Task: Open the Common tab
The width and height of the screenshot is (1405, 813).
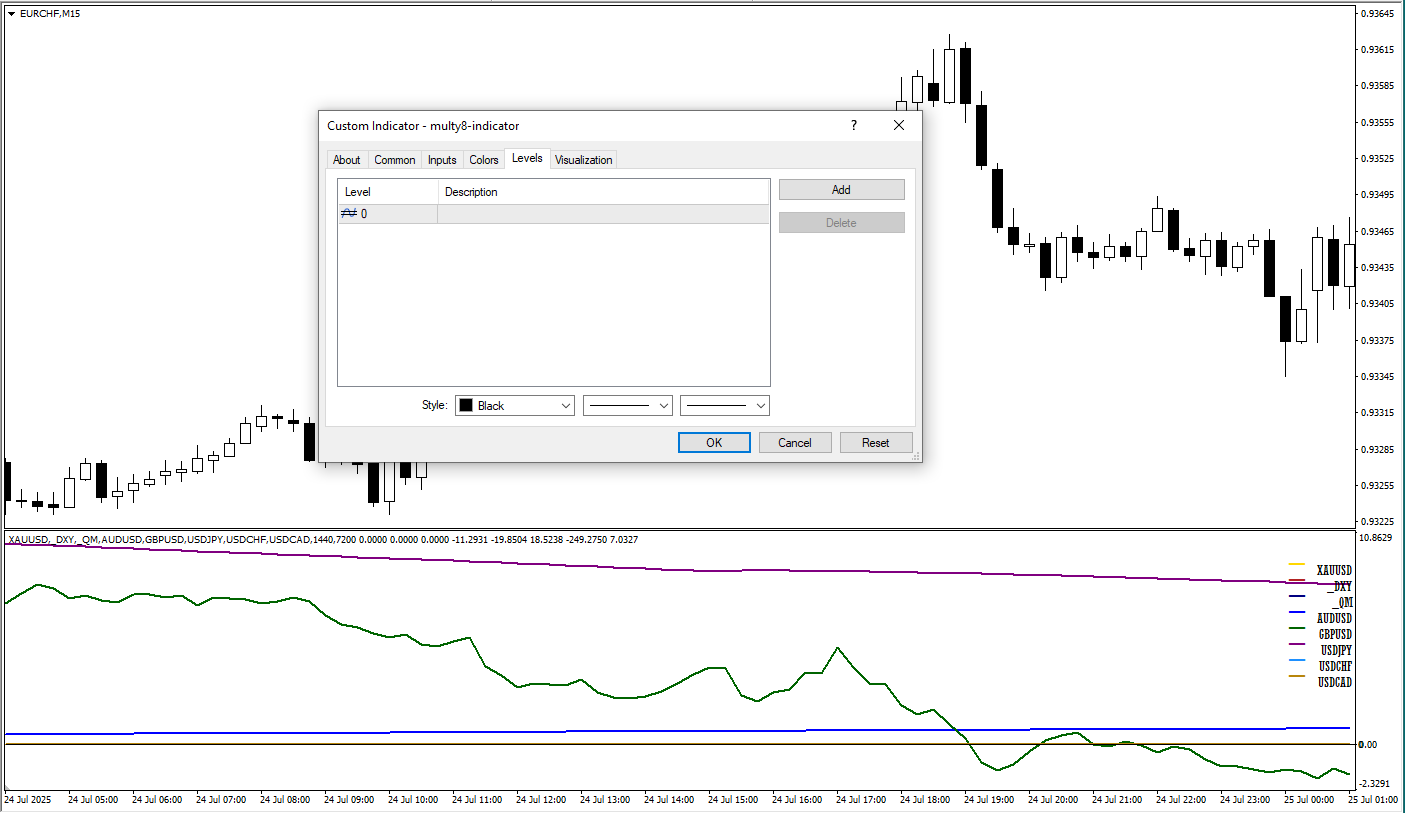Action: click(x=394, y=160)
